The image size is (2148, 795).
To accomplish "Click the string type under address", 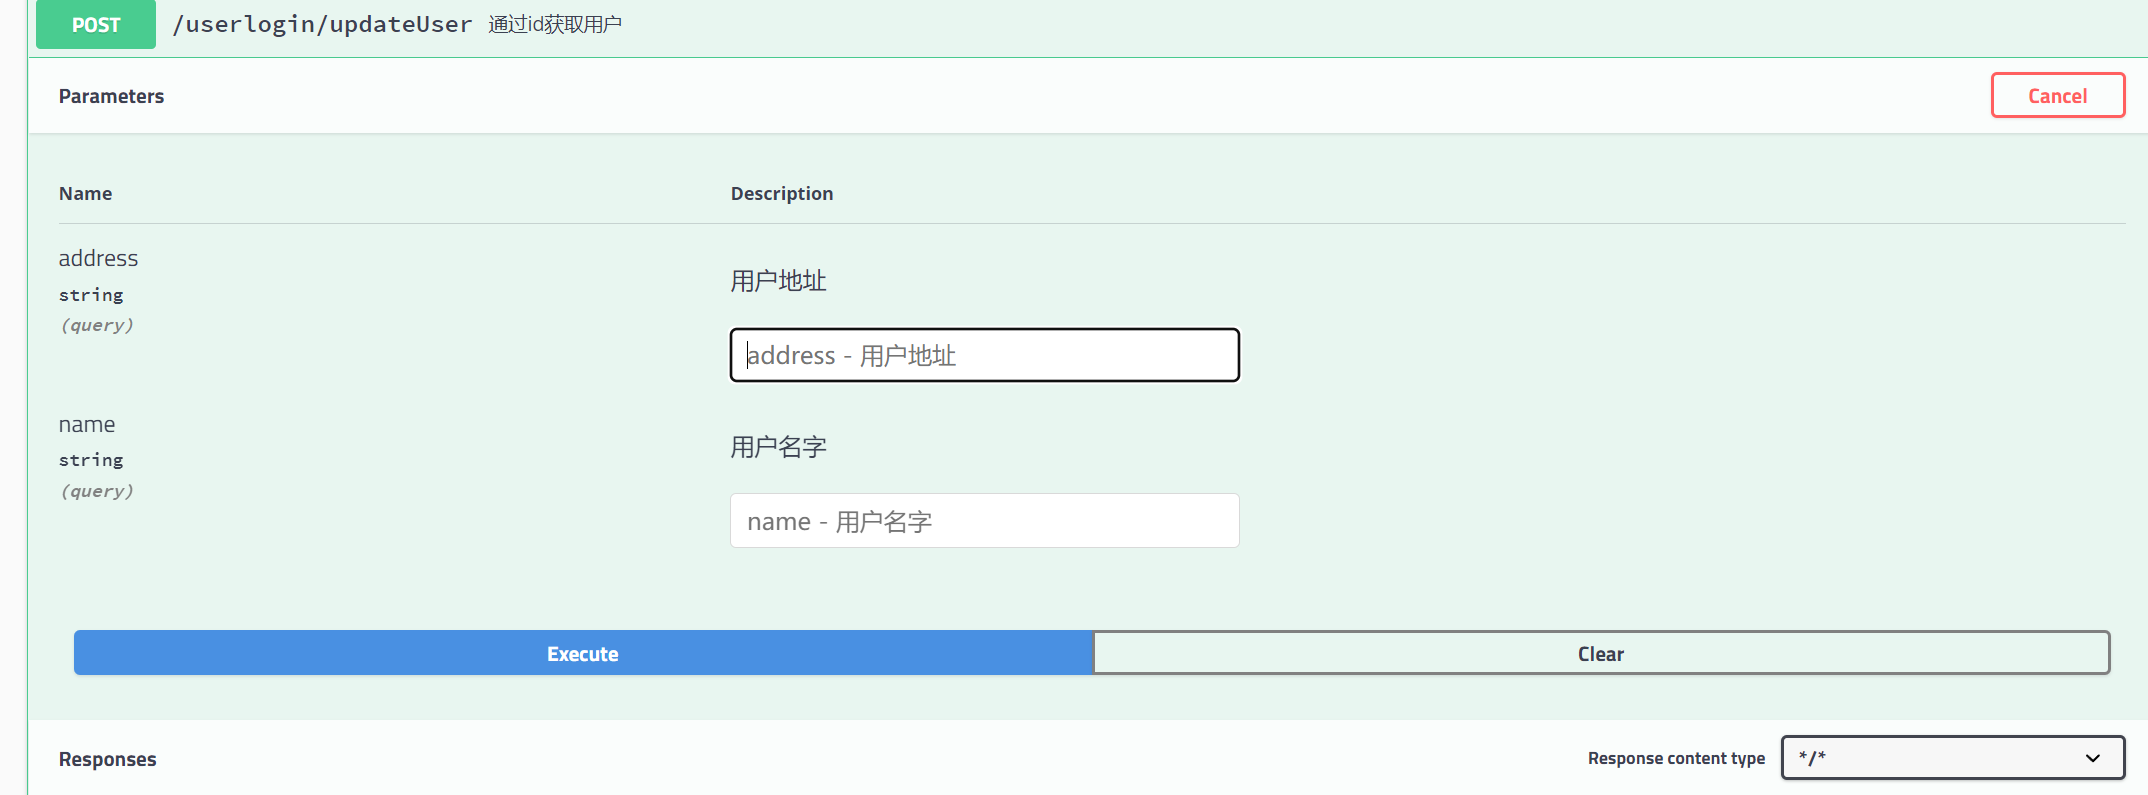I will (91, 295).
